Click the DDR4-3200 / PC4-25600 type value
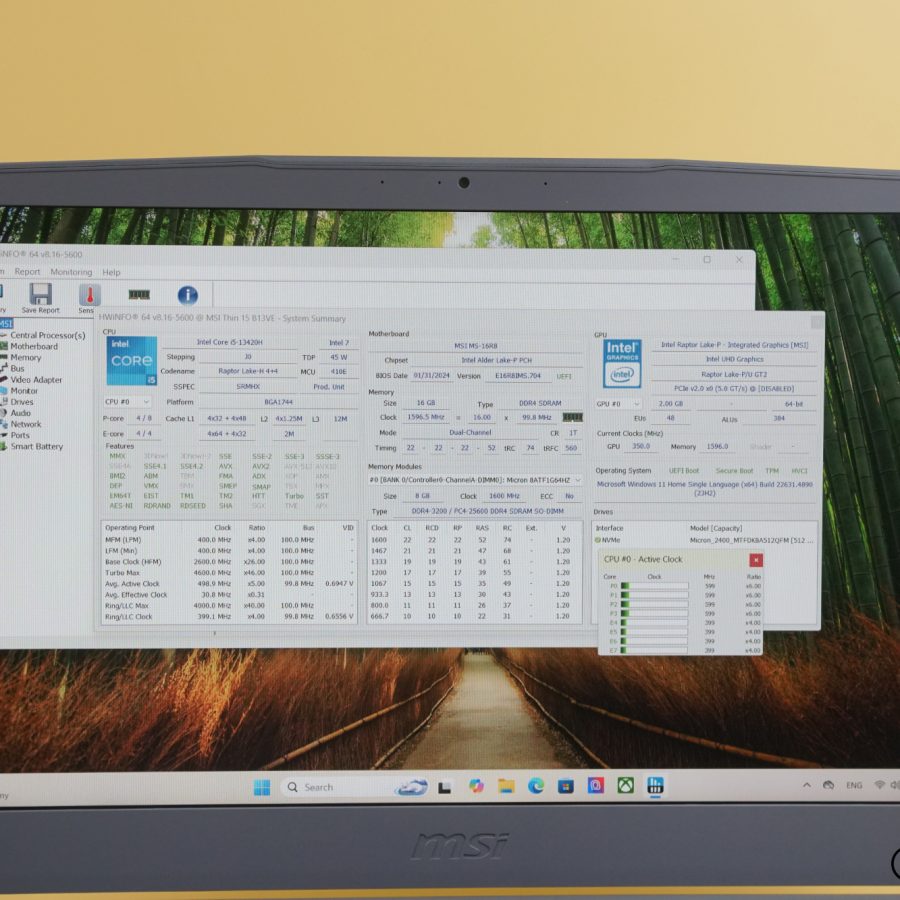The height and width of the screenshot is (900, 900). click(x=487, y=511)
